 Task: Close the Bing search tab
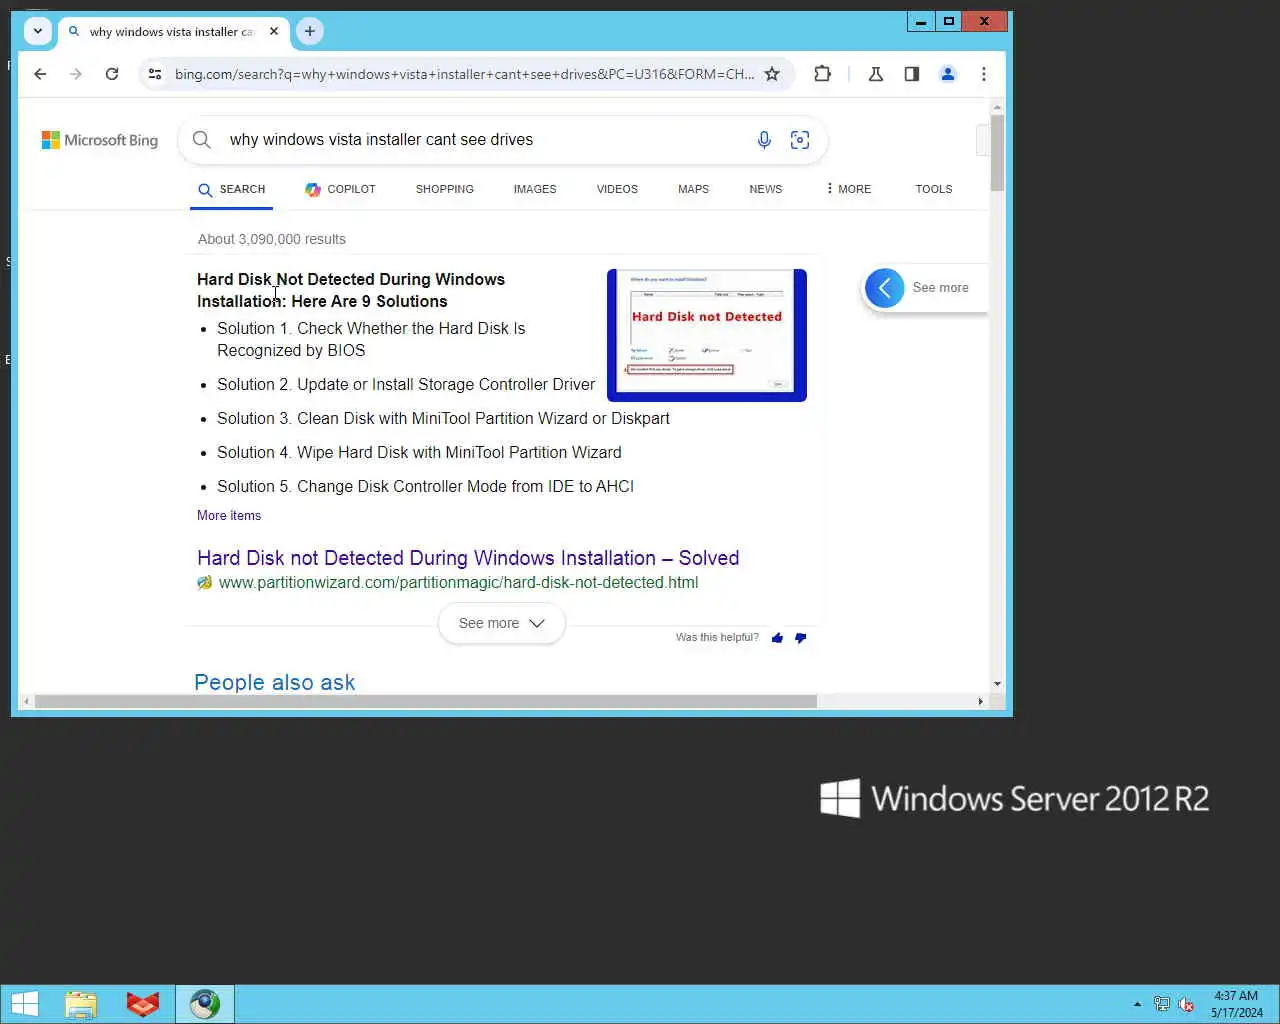point(274,31)
